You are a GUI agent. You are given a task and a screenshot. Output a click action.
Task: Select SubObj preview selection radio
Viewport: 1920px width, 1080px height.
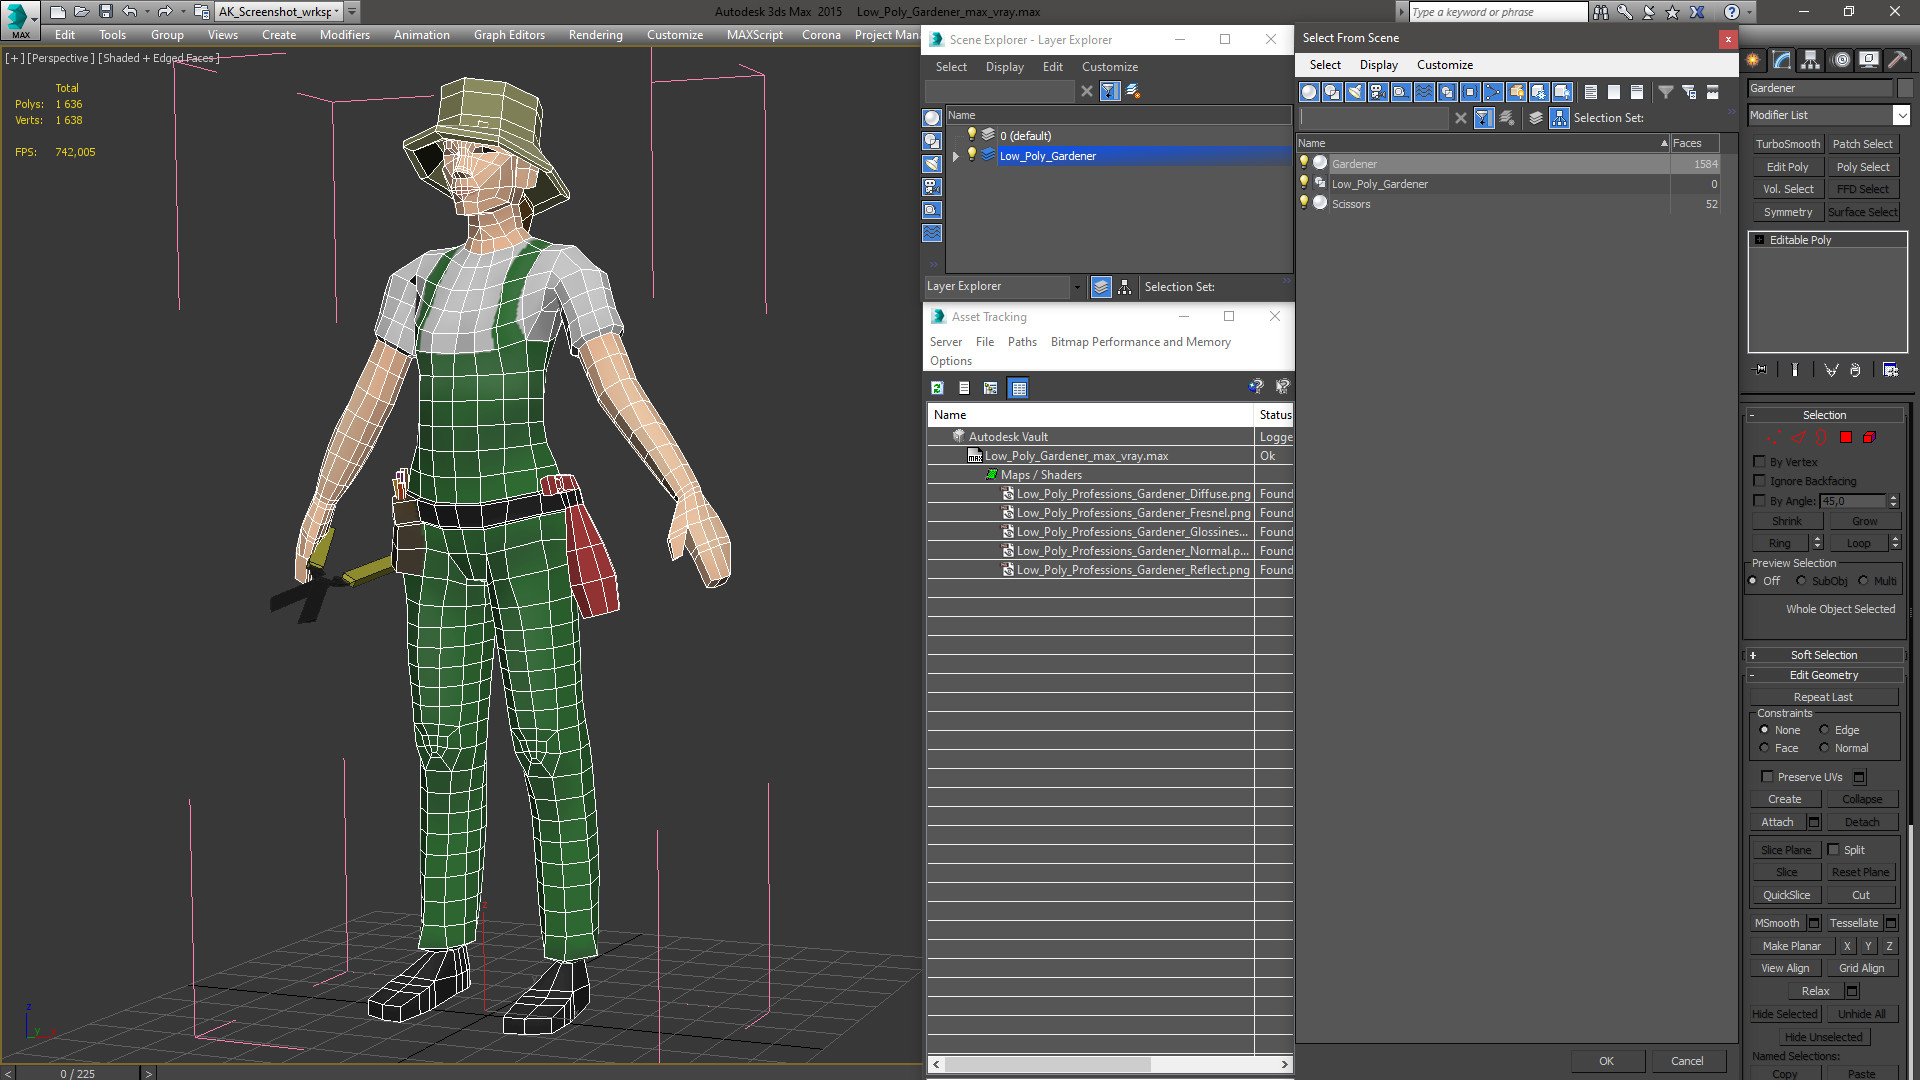point(1801,581)
